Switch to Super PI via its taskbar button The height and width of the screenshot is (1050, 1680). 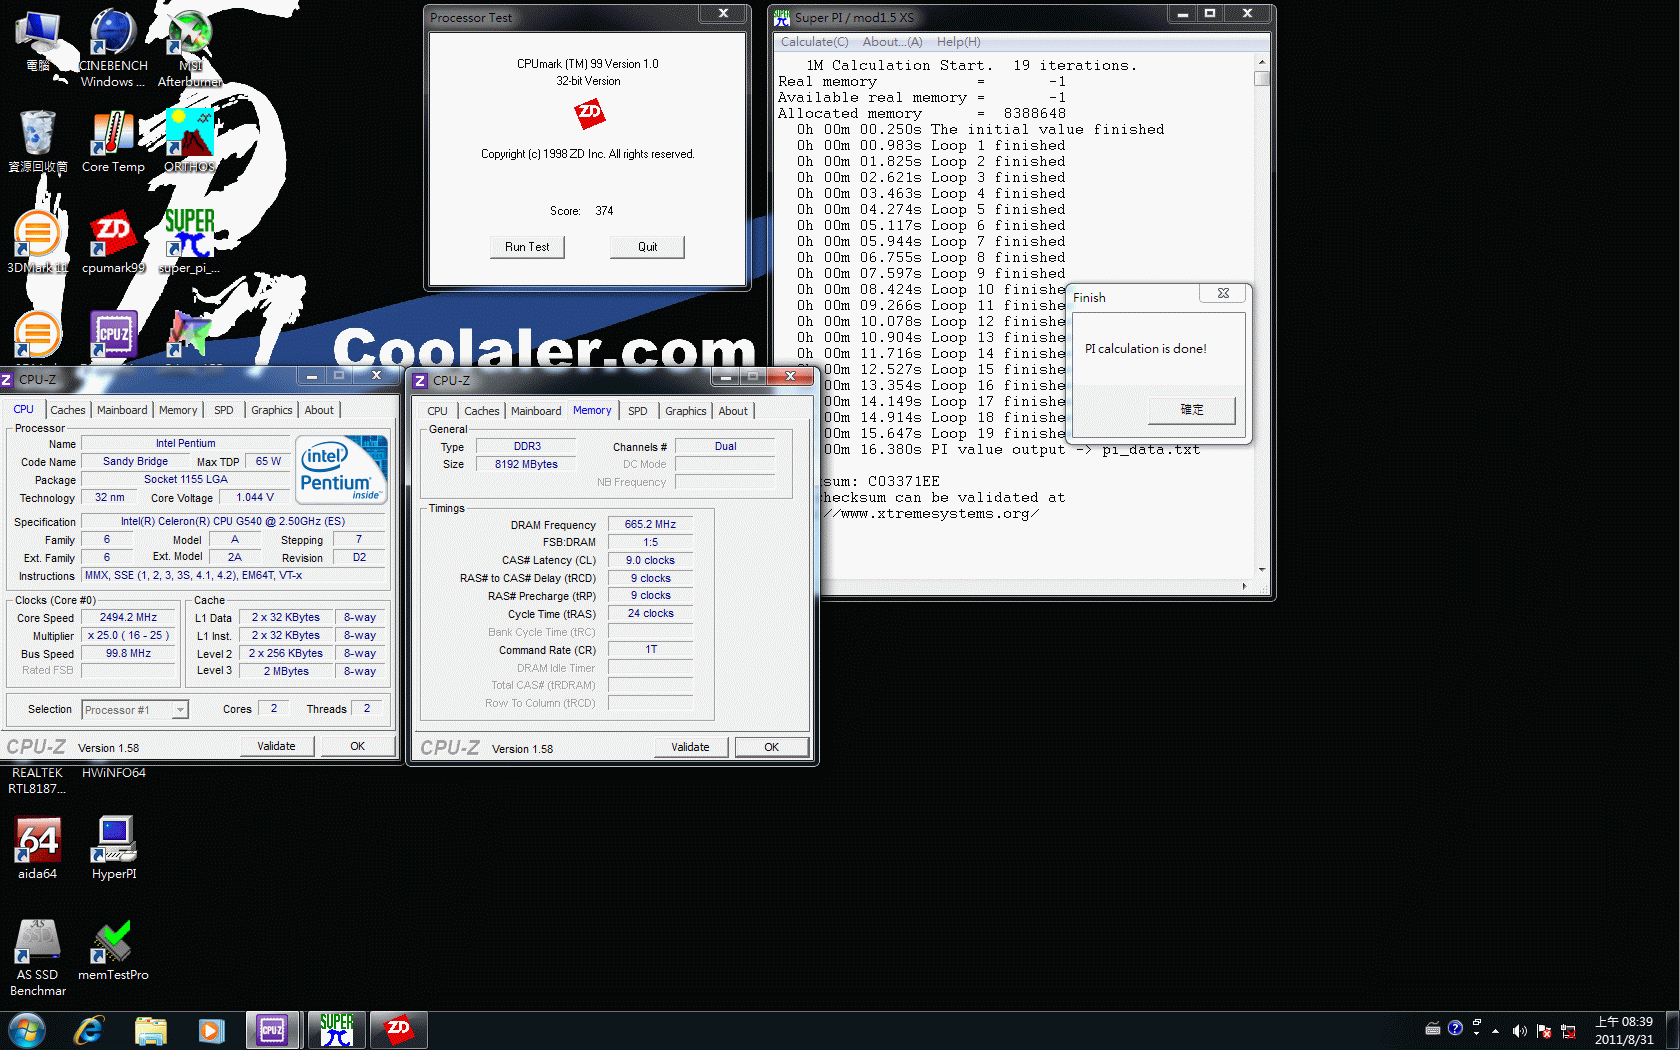coord(337,1030)
